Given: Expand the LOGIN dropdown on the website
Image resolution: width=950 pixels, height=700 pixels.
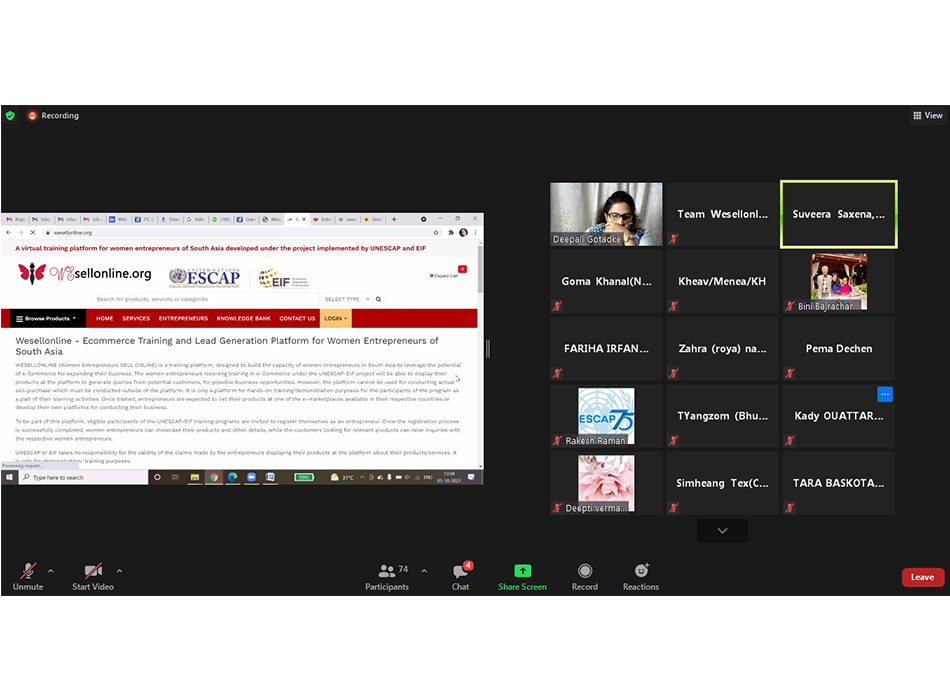Looking at the screenshot, I should coord(336,318).
